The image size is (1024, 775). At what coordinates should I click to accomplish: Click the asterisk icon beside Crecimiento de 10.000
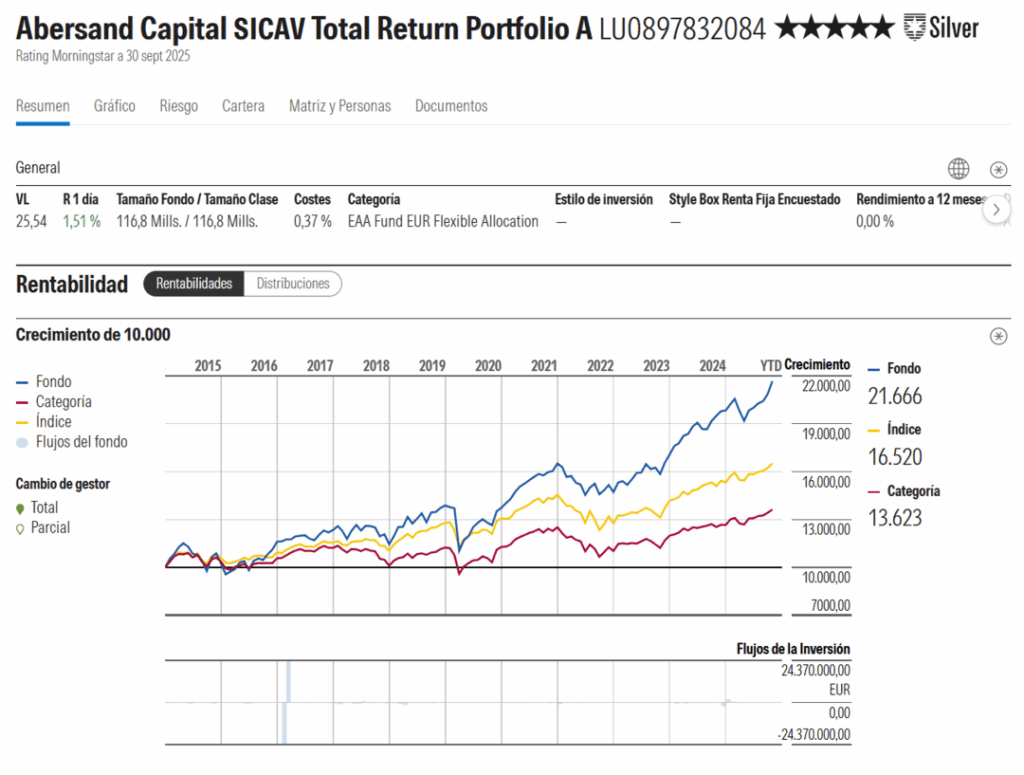998,336
